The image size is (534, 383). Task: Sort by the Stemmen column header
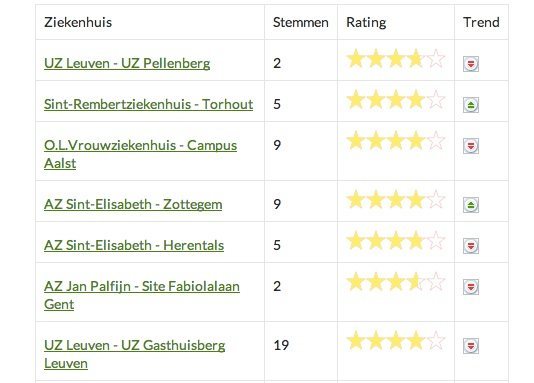click(x=300, y=22)
